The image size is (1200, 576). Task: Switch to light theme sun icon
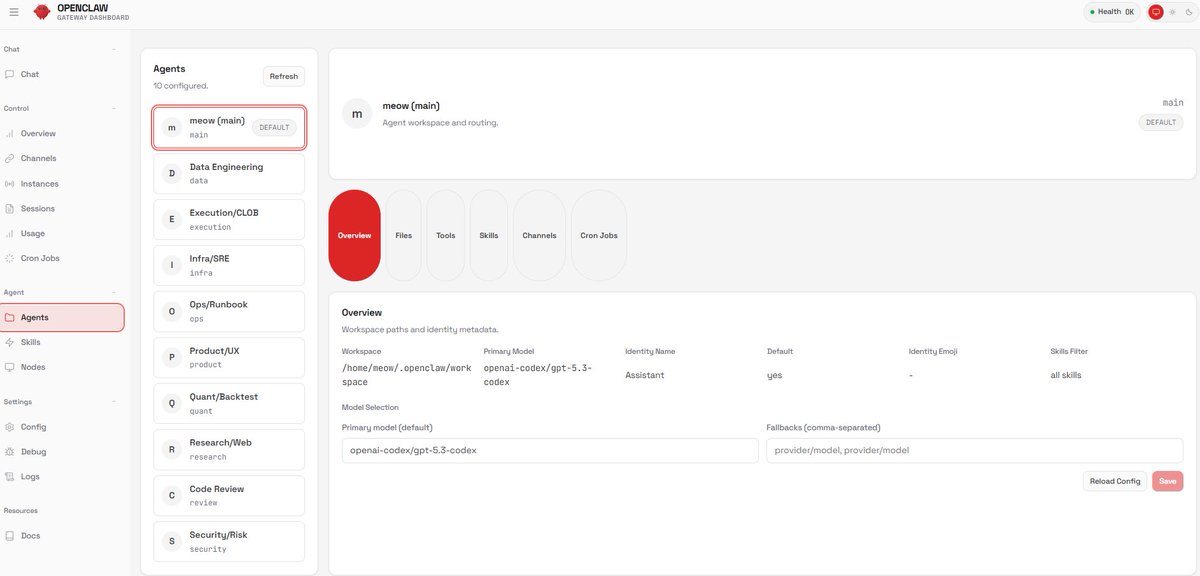pos(1172,12)
